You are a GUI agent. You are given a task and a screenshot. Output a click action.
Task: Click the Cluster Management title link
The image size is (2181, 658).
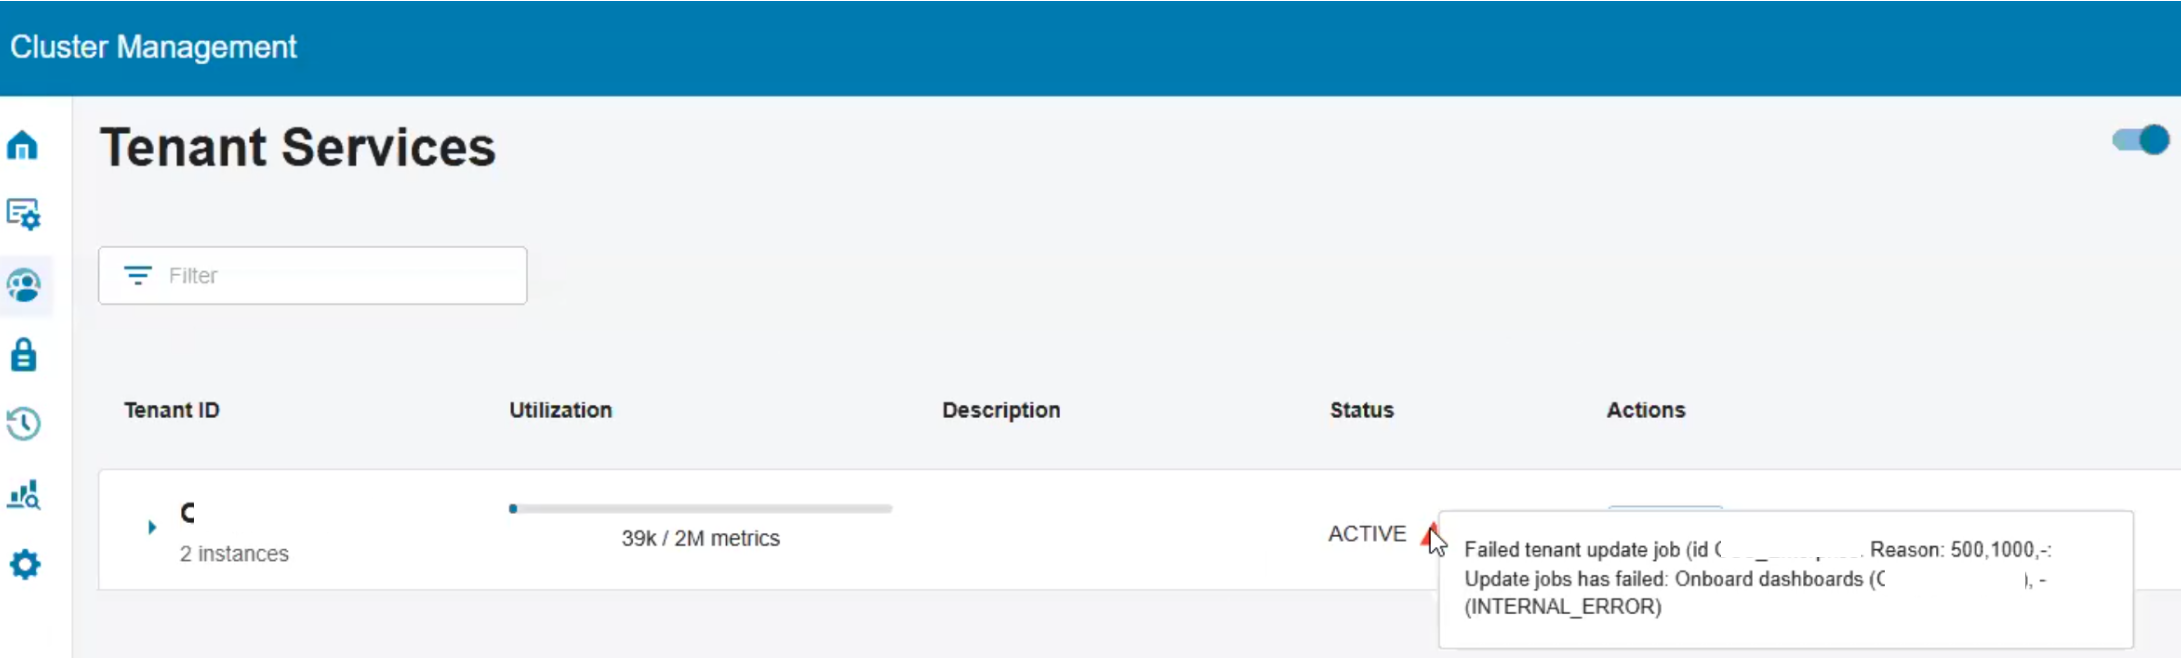point(153,47)
